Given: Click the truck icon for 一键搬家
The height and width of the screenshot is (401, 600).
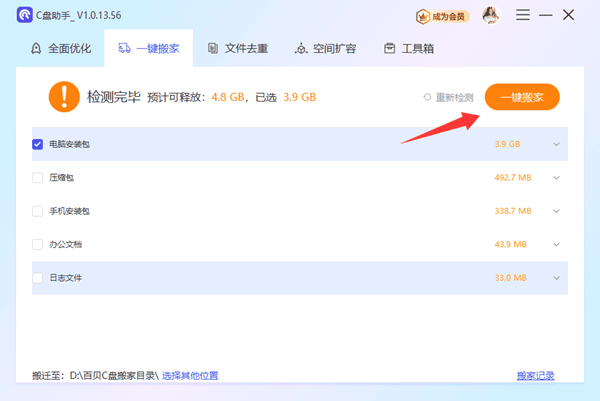Looking at the screenshot, I should point(124,49).
